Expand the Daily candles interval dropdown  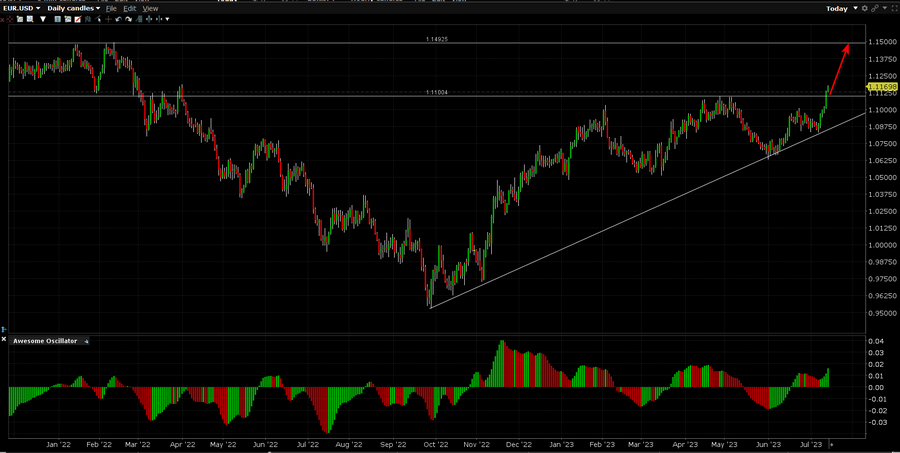[72, 8]
